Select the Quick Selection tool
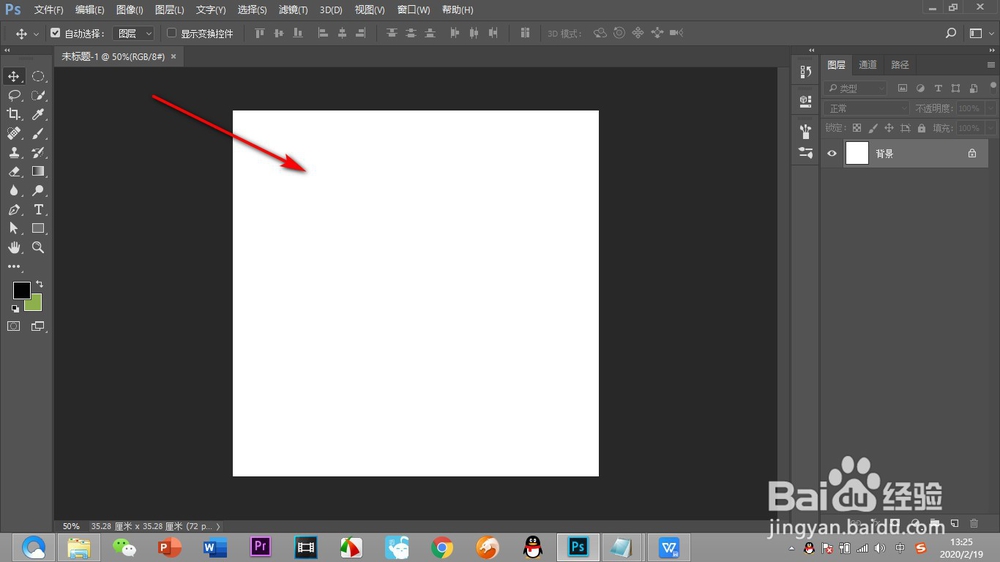The image size is (1000, 562). 38,95
